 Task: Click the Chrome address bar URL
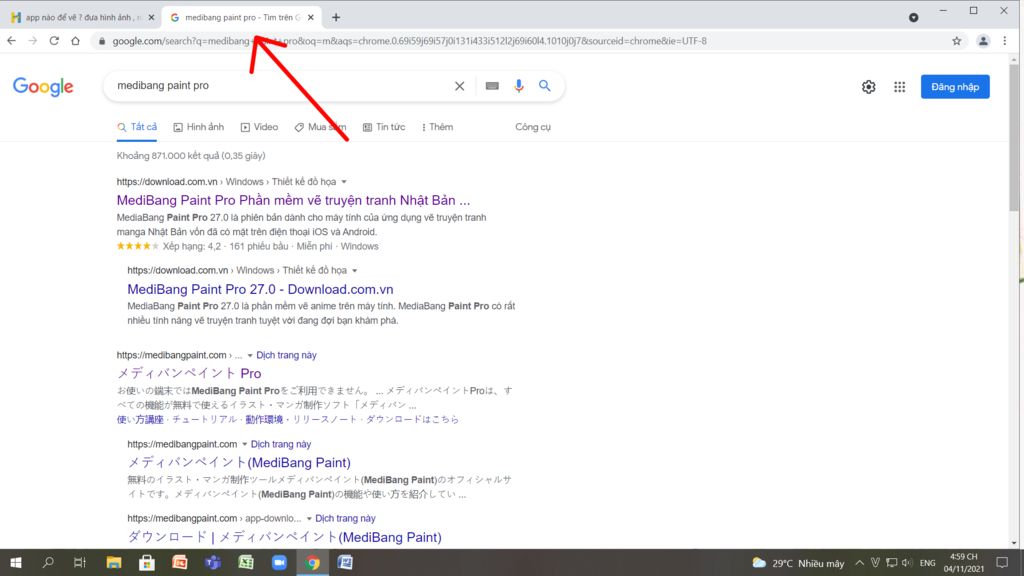[409, 40]
